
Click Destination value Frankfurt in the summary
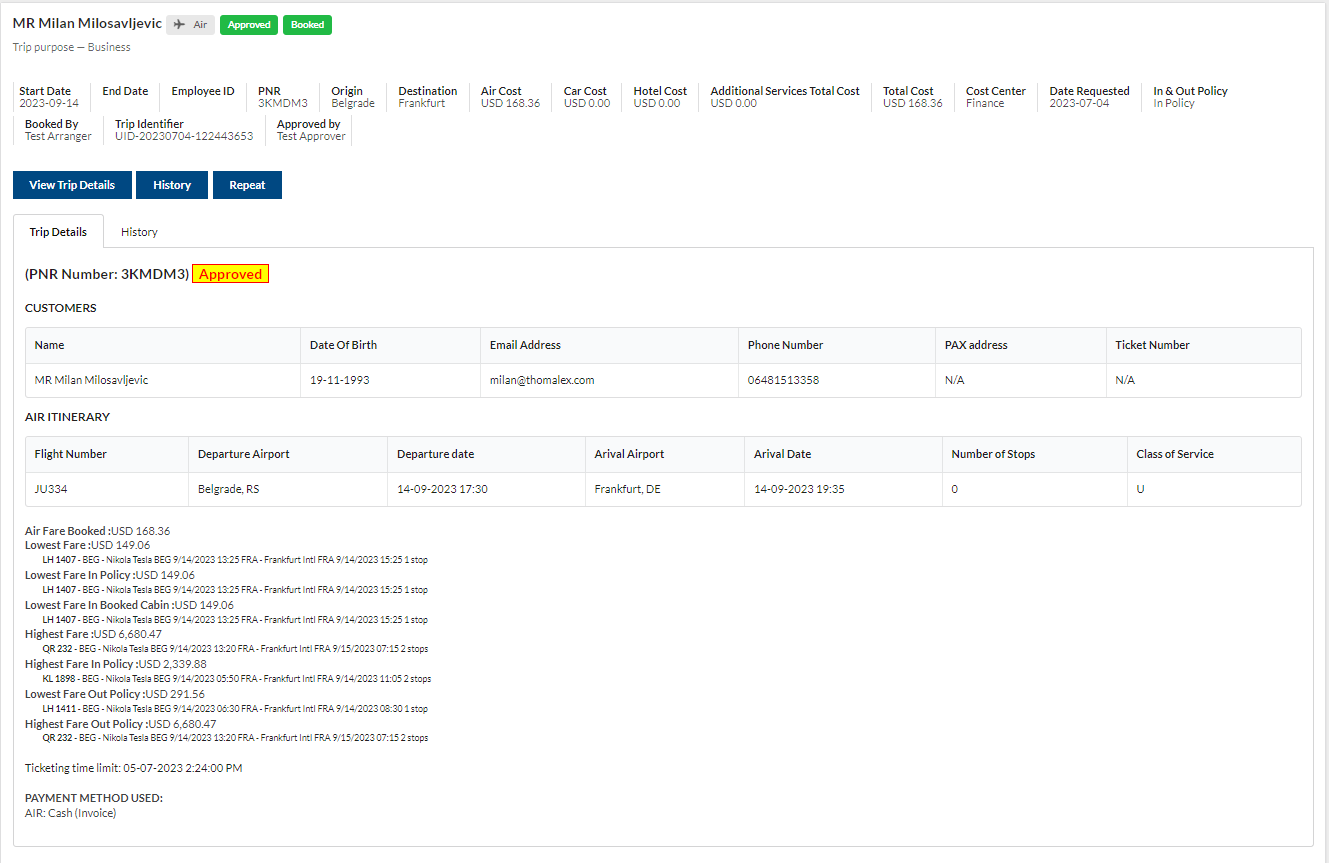click(x=422, y=103)
